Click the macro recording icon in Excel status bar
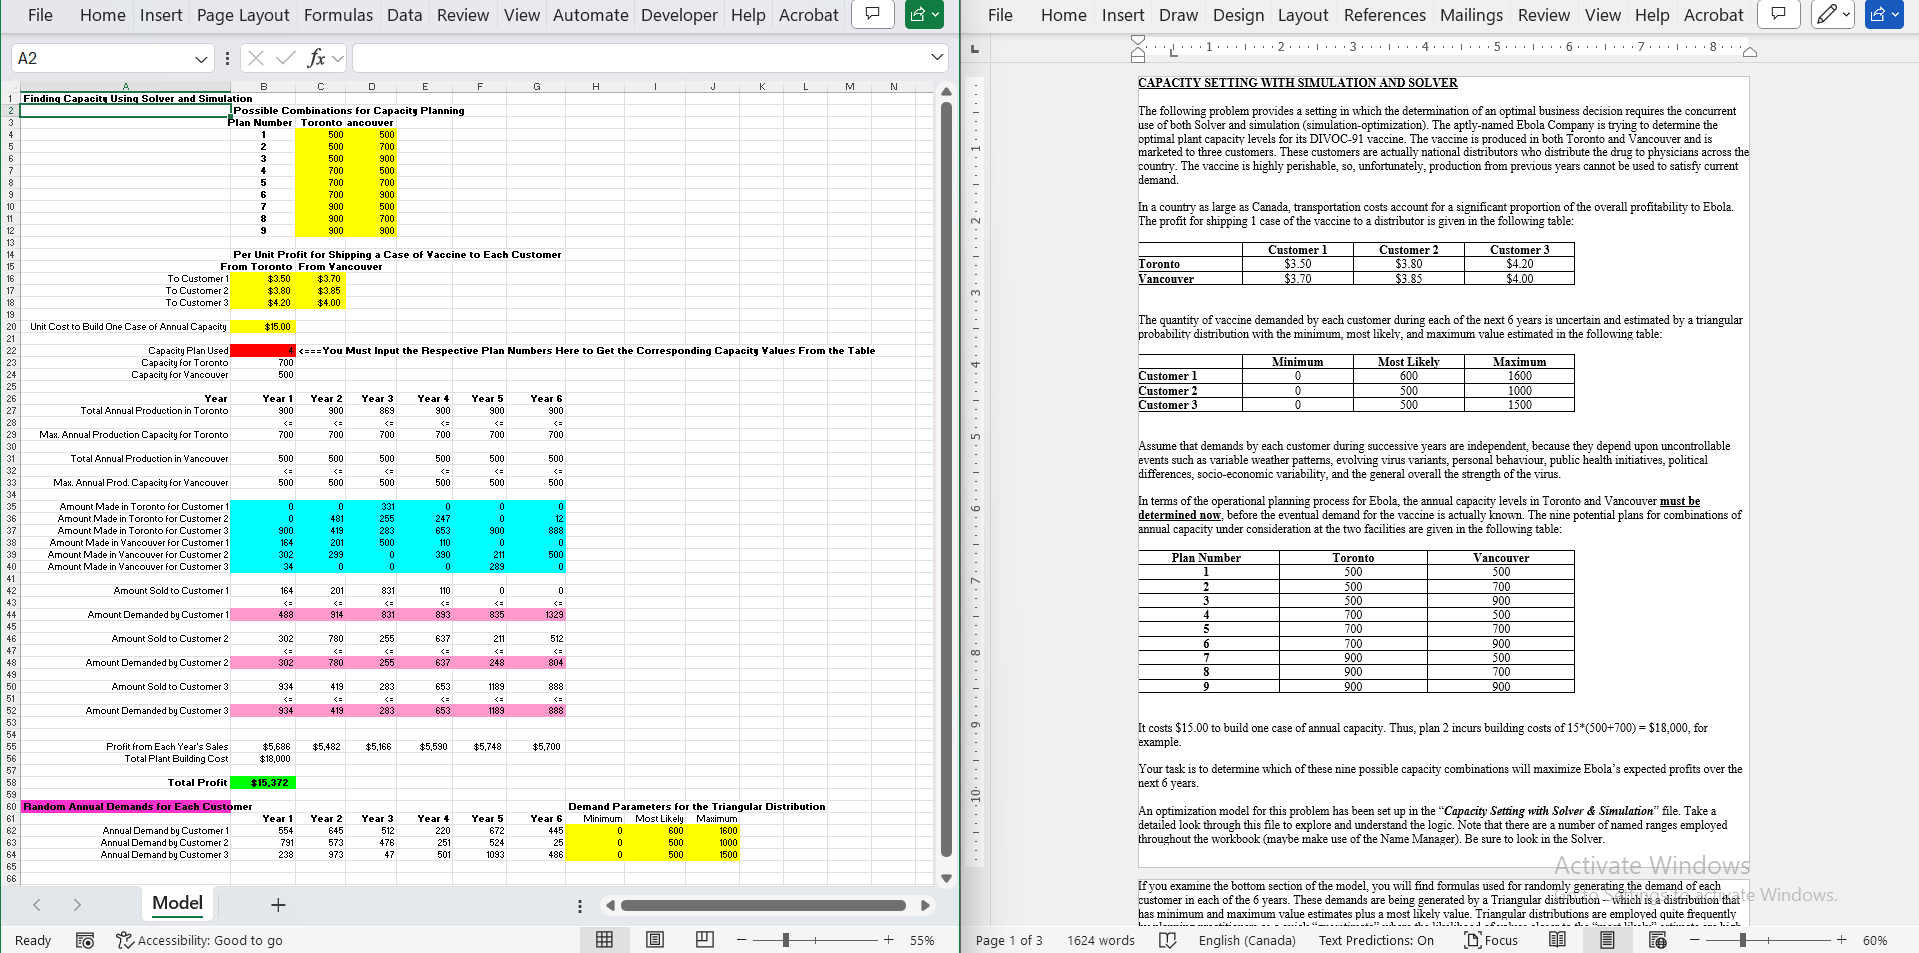The image size is (1919, 953). click(85, 940)
